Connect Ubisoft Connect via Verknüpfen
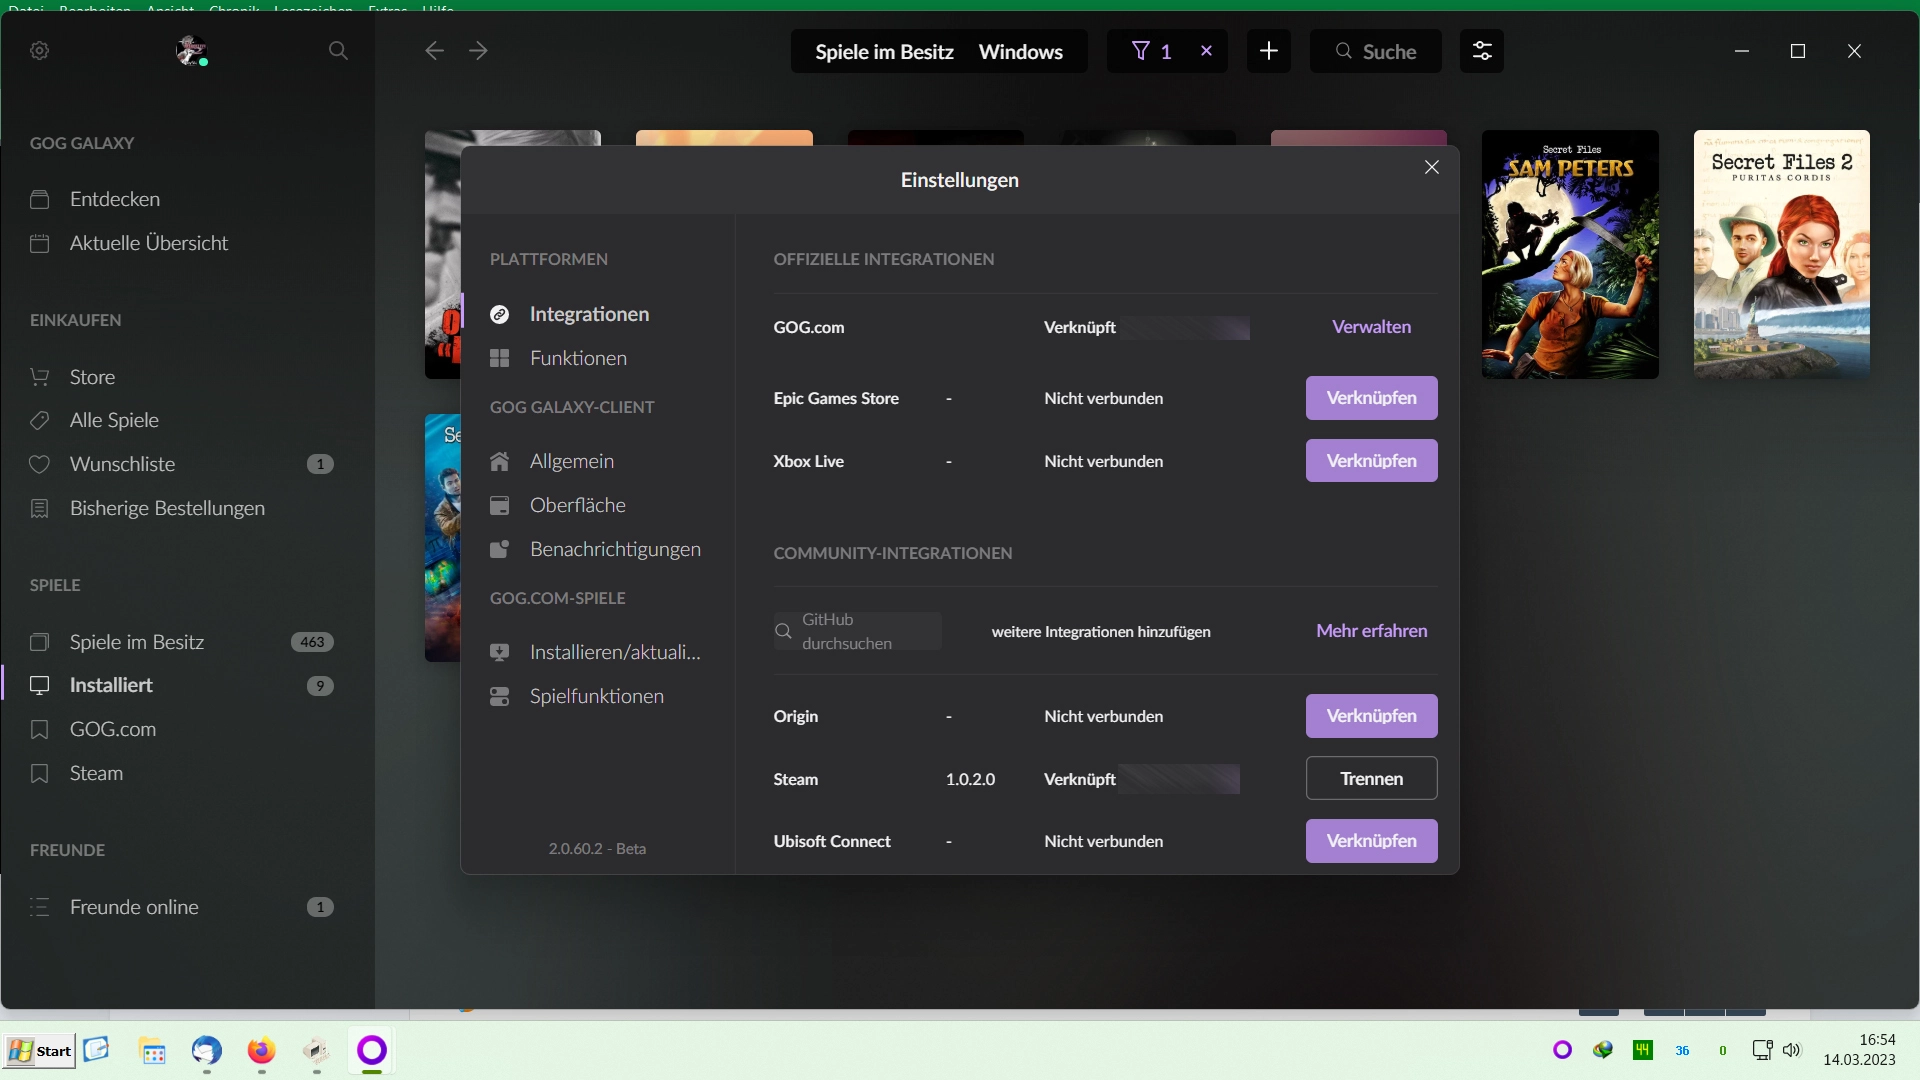 point(1371,841)
